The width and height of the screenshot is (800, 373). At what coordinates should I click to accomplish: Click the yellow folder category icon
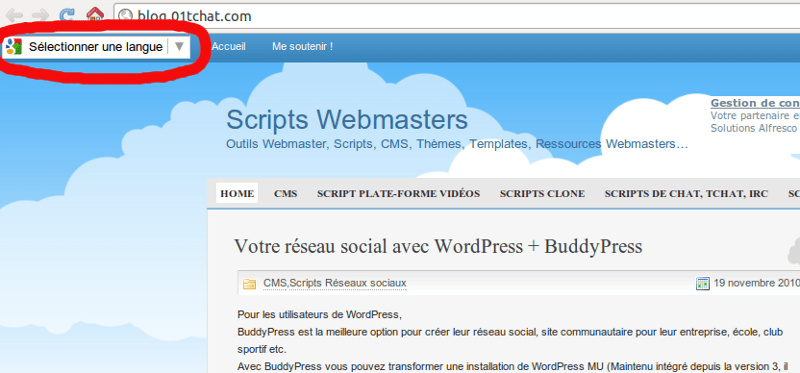(x=249, y=284)
